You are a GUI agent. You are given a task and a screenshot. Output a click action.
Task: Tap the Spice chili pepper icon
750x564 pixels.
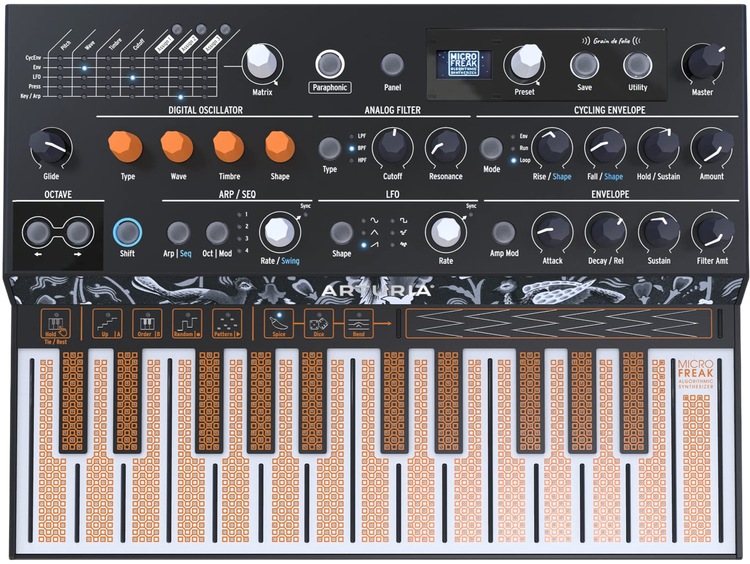pos(279,324)
